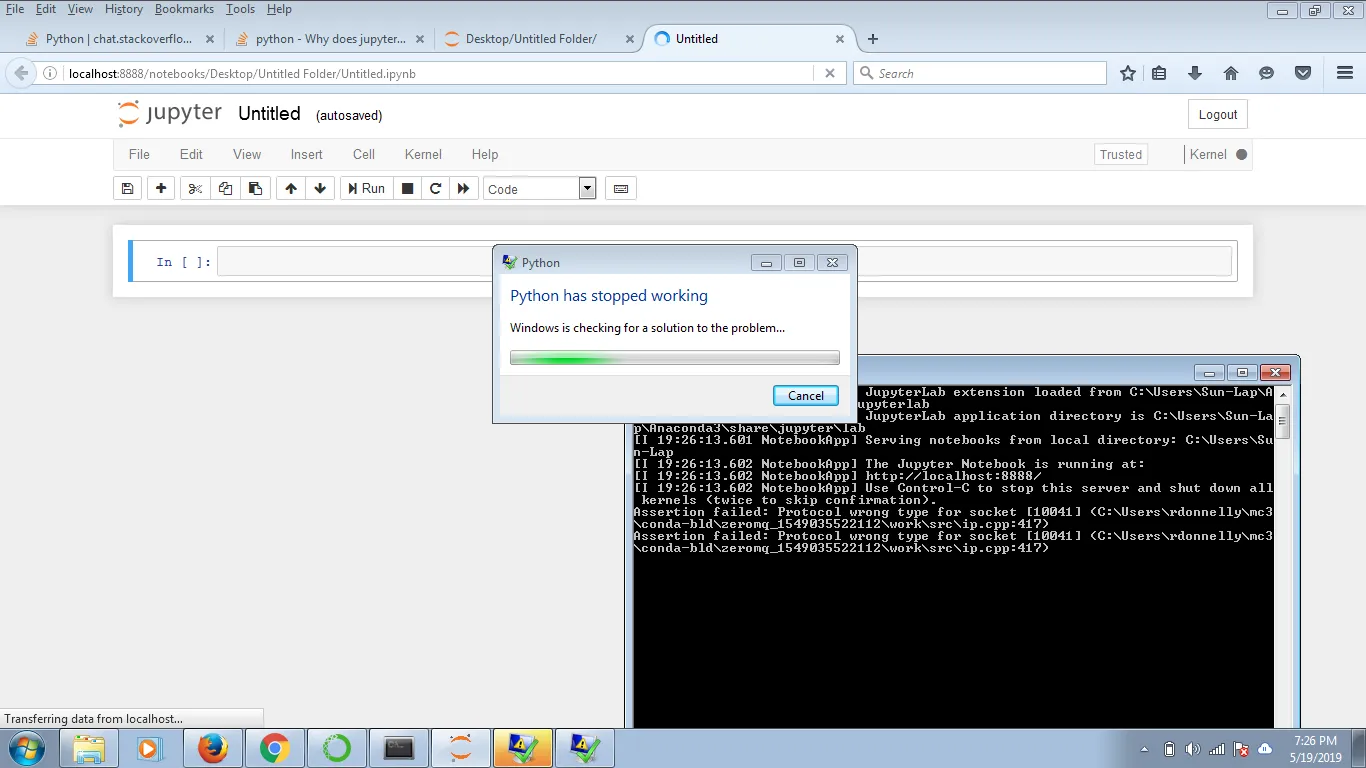The image size is (1366, 768).
Task: Open Google Chrome from the taskbar
Action: [x=275, y=748]
